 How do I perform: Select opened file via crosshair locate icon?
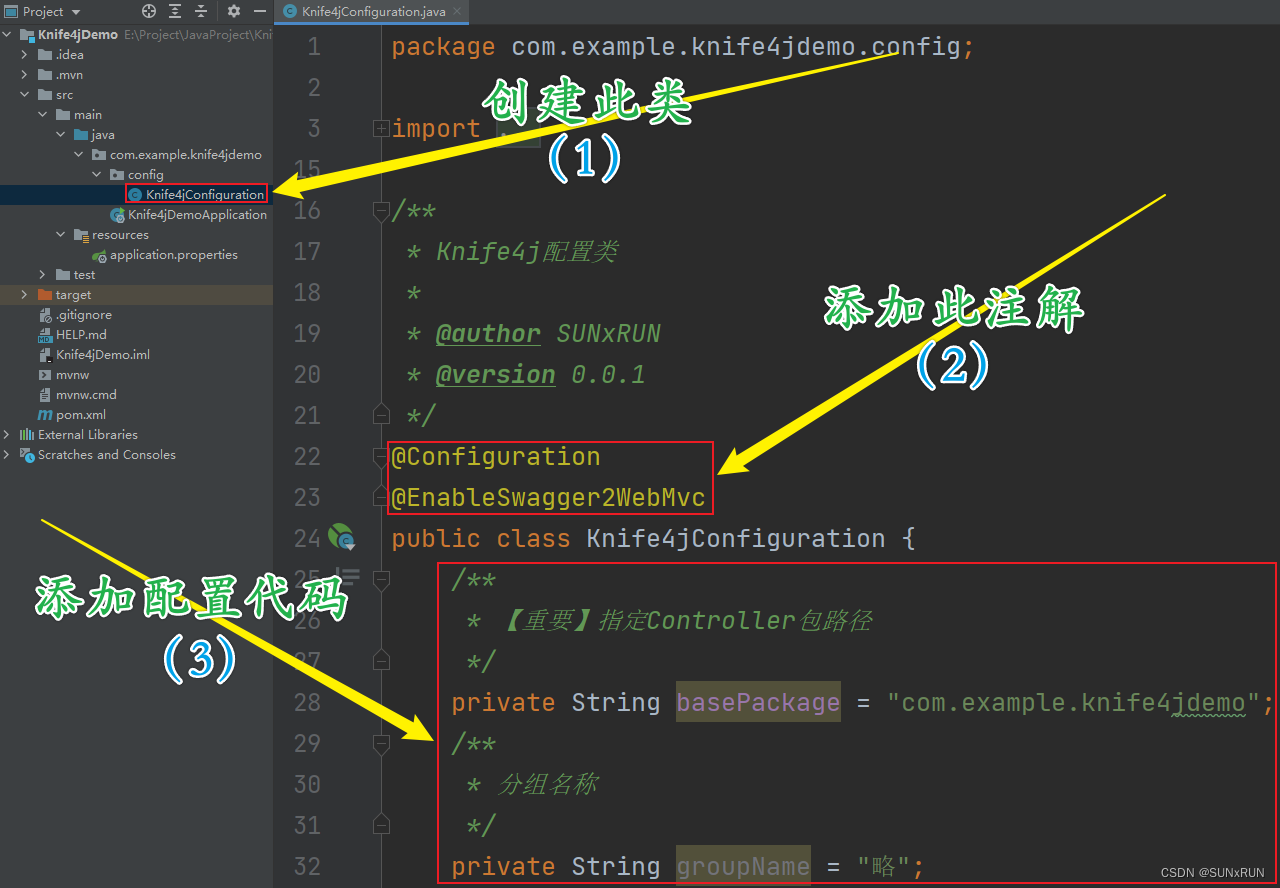[x=149, y=11]
